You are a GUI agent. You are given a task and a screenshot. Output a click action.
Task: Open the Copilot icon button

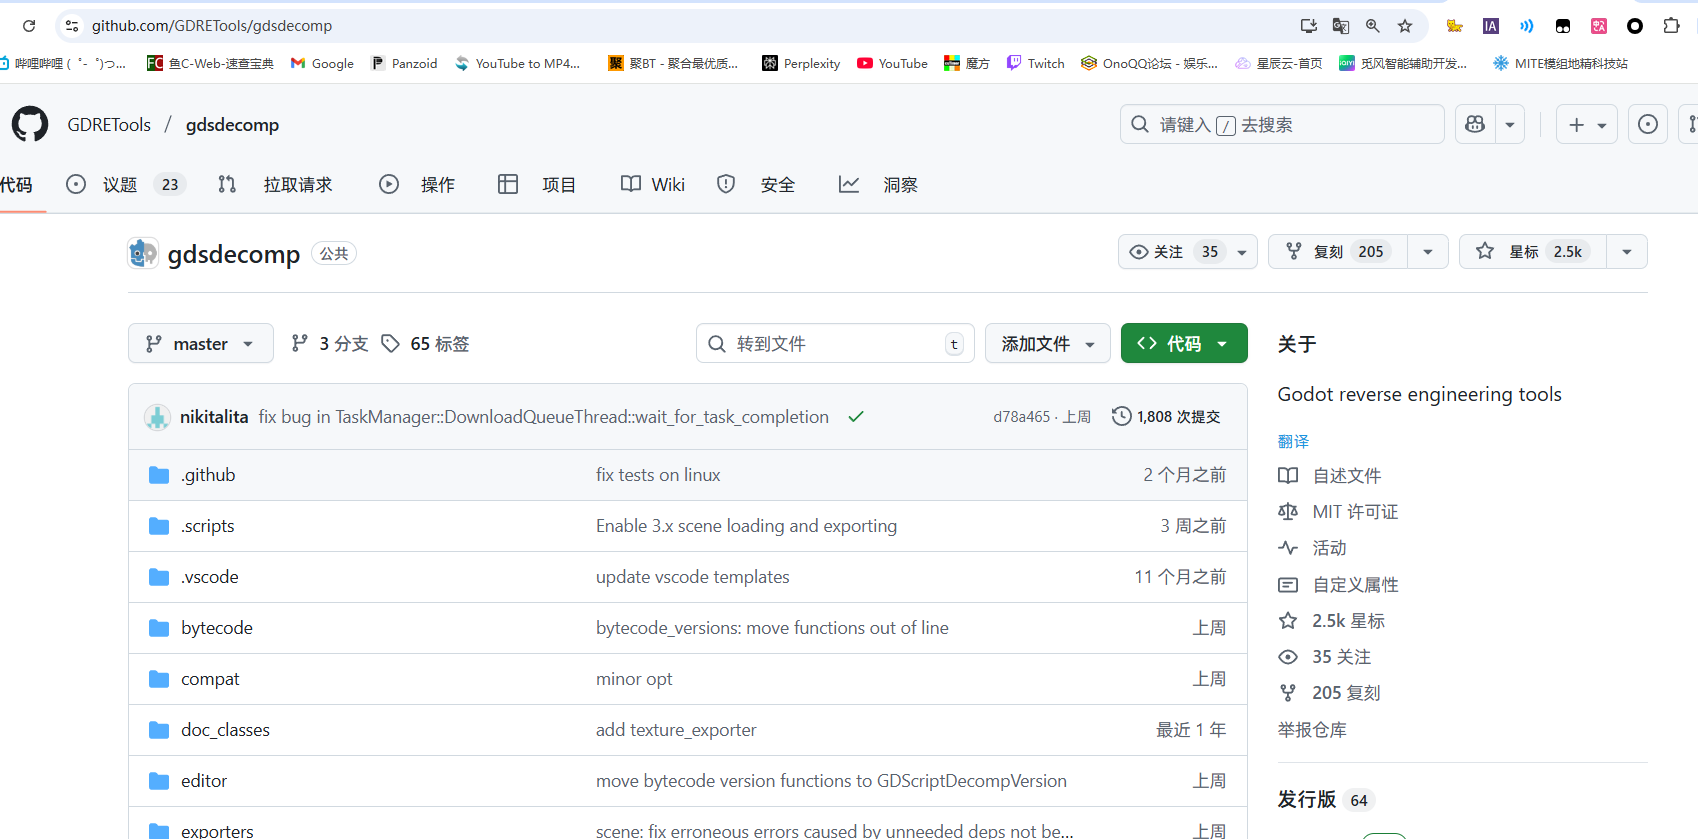[x=1475, y=125]
